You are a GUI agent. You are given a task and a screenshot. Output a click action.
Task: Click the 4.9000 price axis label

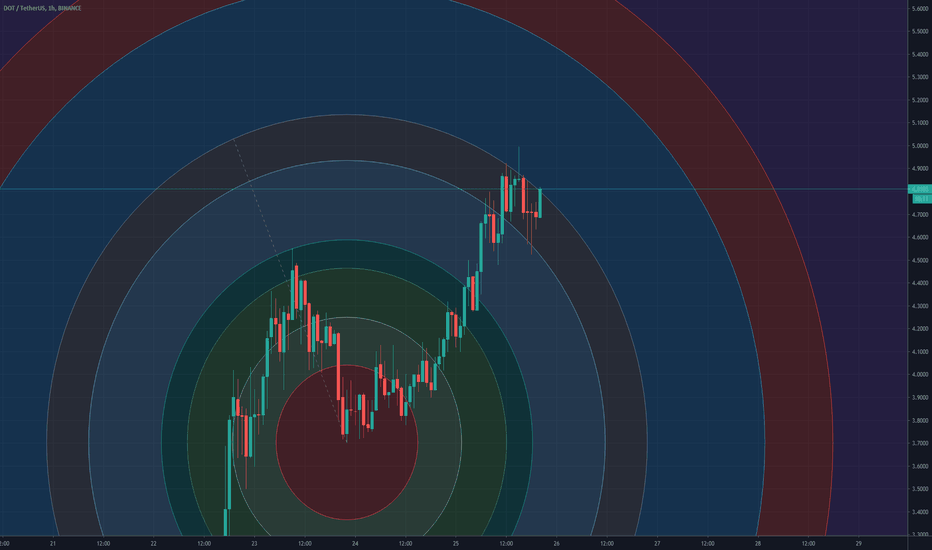coord(920,169)
